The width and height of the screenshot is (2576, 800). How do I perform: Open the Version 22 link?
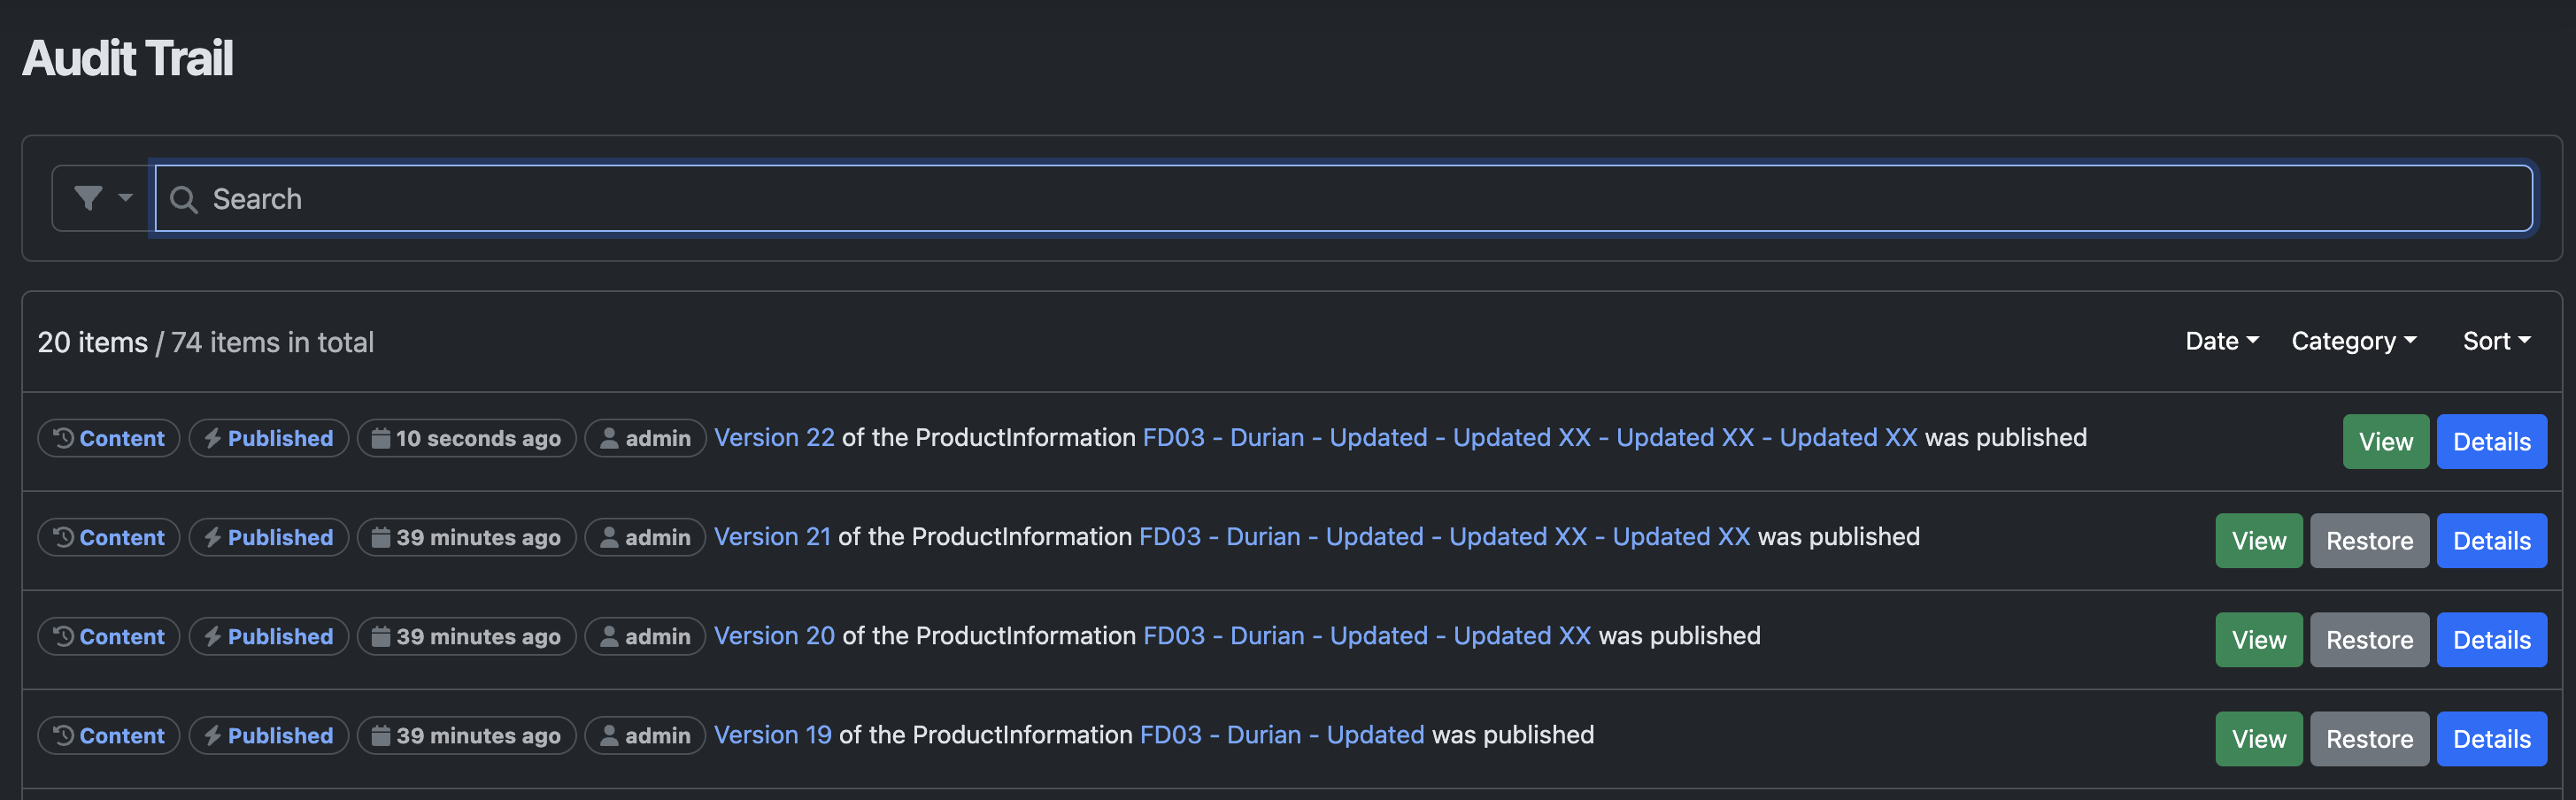[773, 437]
